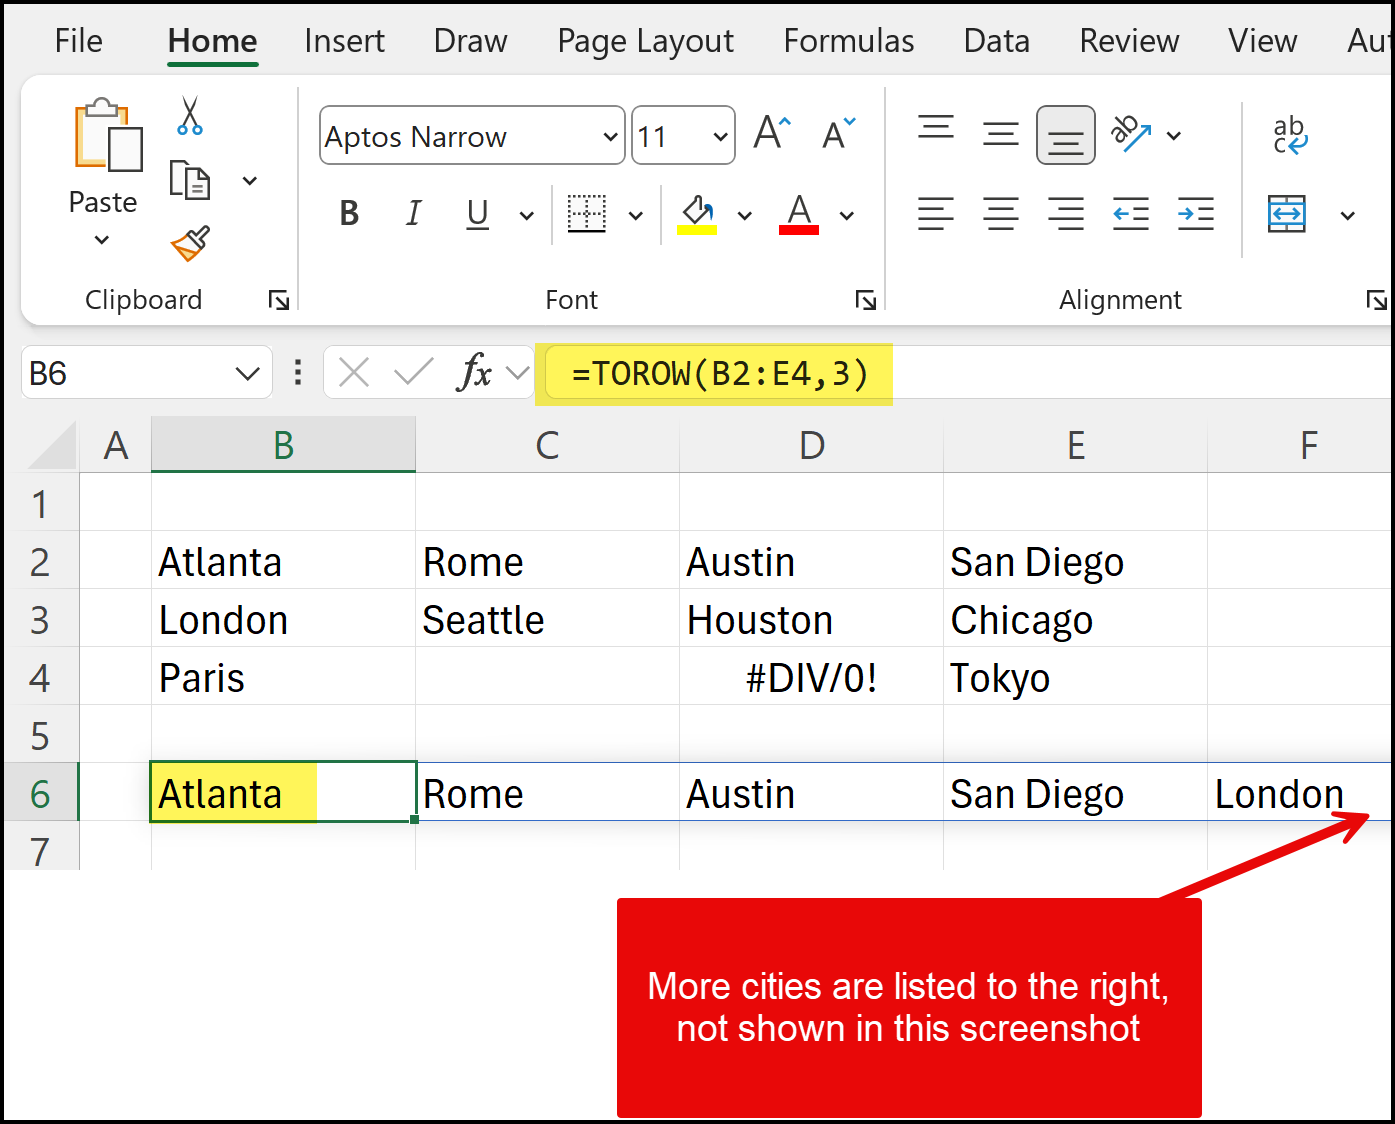The height and width of the screenshot is (1124, 1395).
Task: Decrease the font size
Action: coord(838,133)
